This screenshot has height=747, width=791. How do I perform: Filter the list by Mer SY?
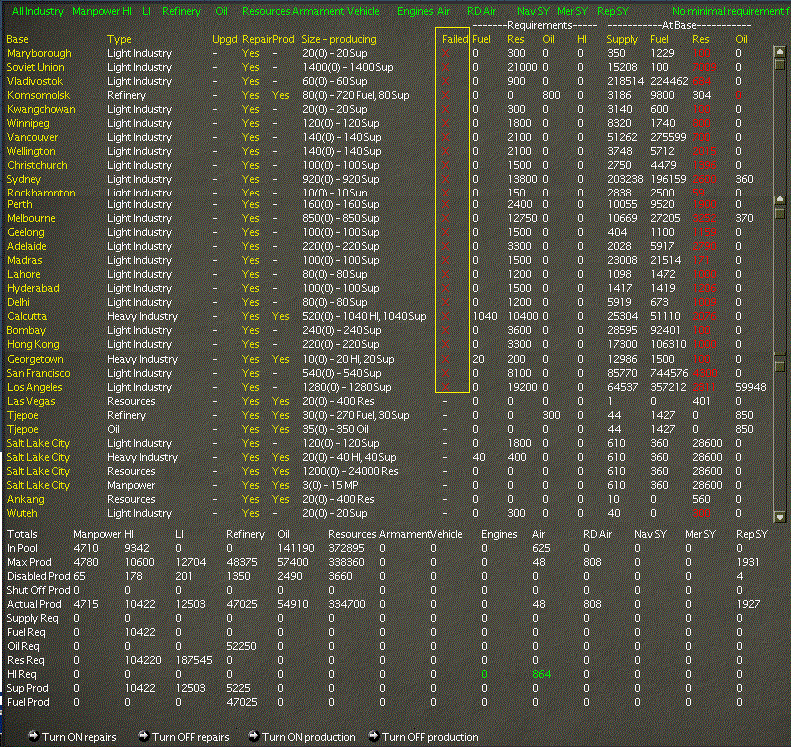pos(573,11)
